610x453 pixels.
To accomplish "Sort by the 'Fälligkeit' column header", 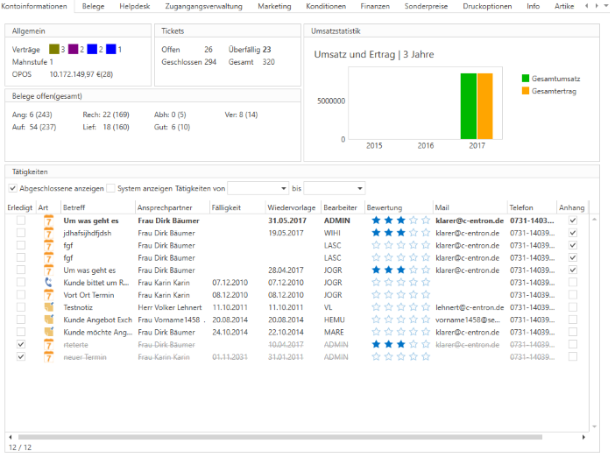I will click(x=226, y=207).
